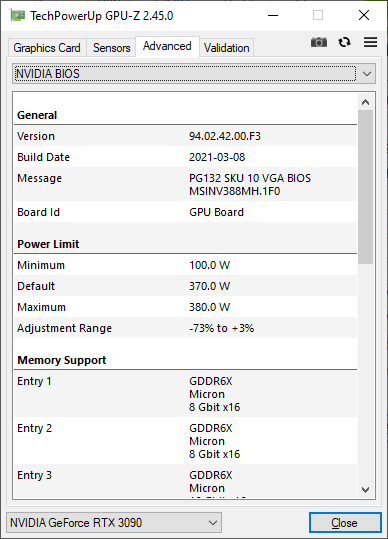Click the Entry 3 row label
Screen dimensions: 388x539
34,475
